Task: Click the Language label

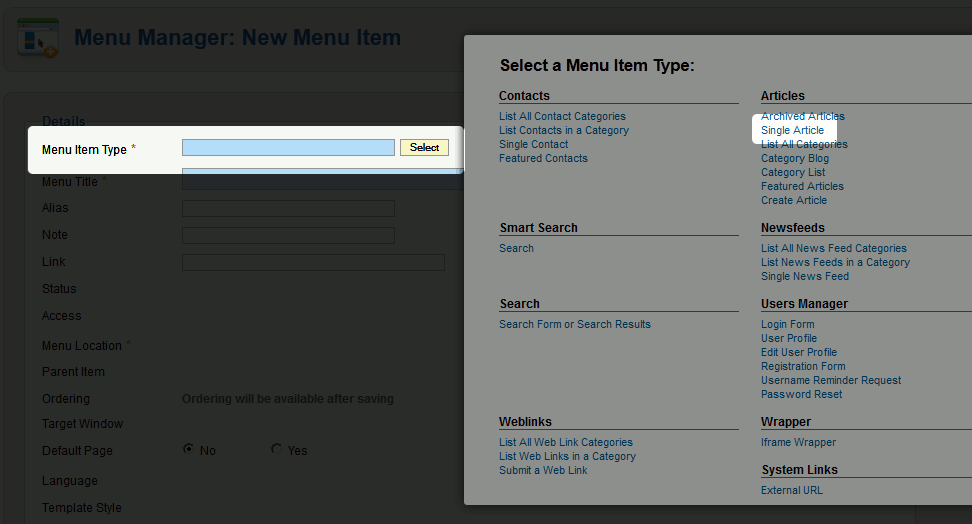Action: [x=69, y=481]
